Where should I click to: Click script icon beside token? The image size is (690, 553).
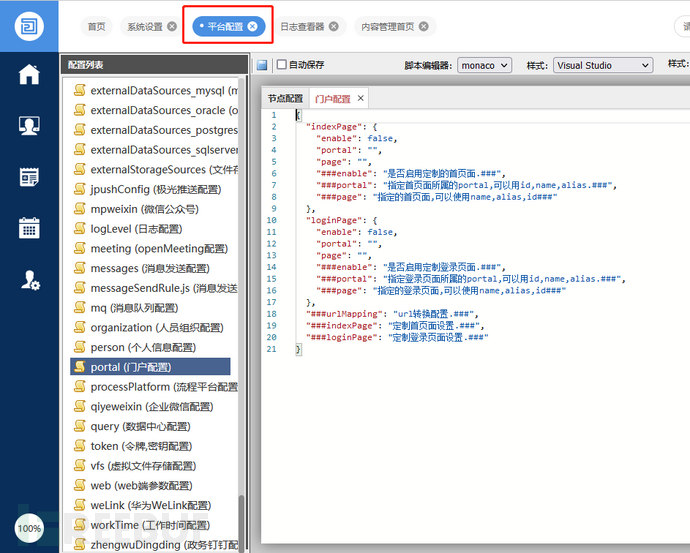coord(80,446)
